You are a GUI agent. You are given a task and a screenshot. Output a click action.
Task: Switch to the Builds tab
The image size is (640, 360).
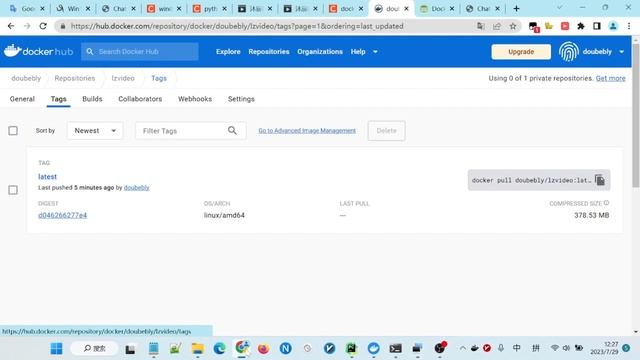(92, 99)
